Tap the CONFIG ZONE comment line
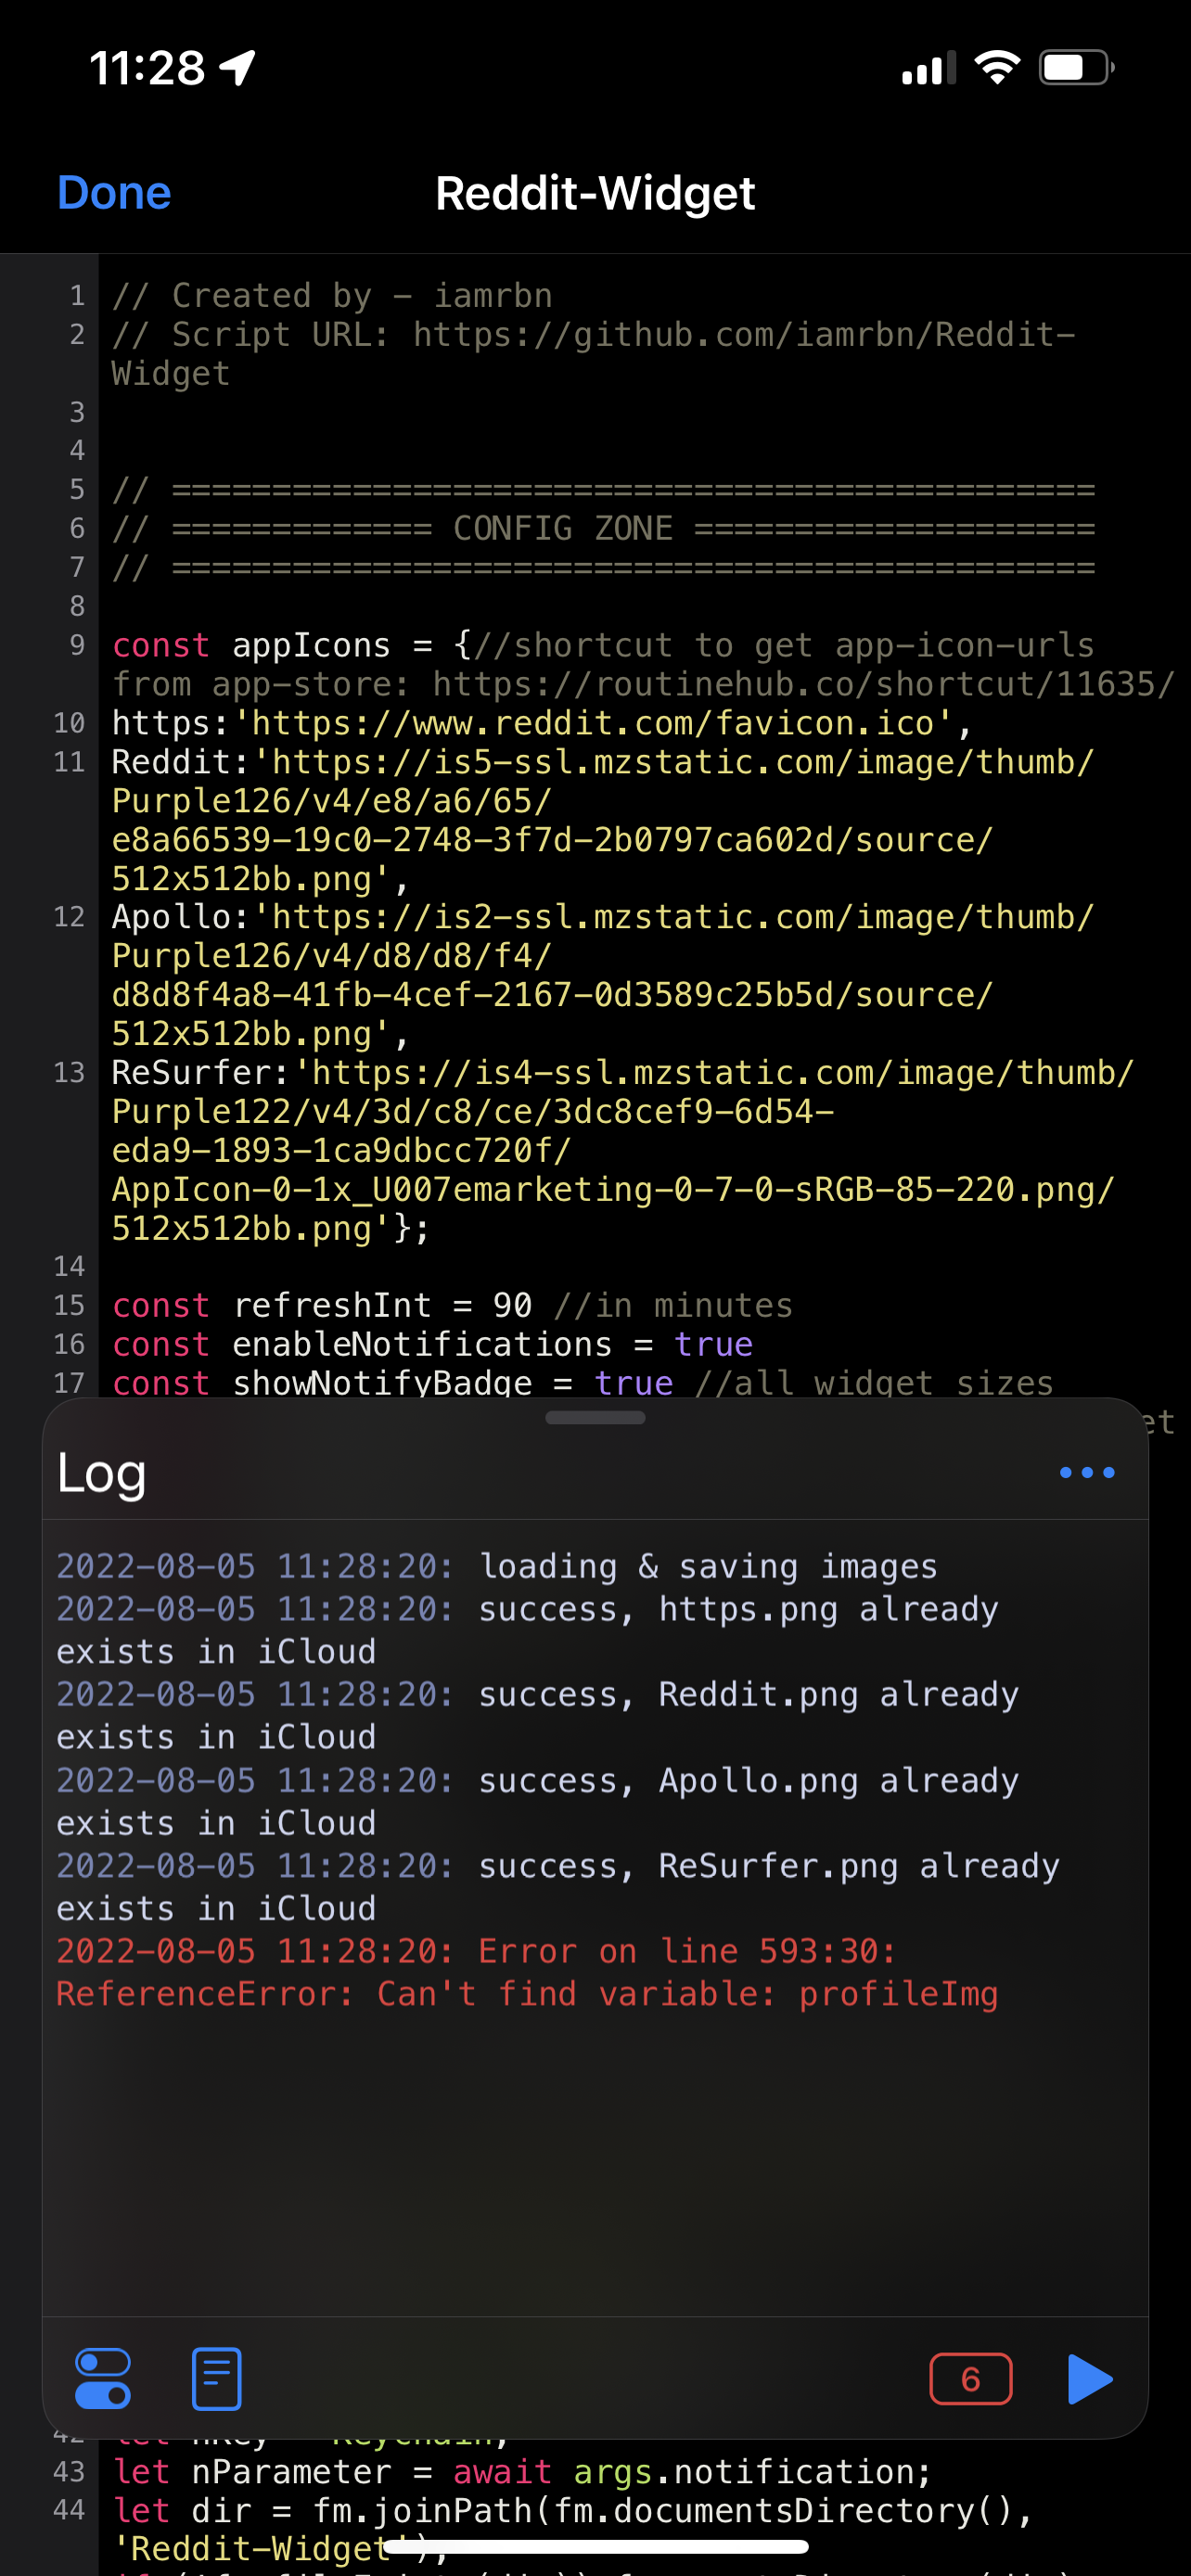 coord(603,528)
